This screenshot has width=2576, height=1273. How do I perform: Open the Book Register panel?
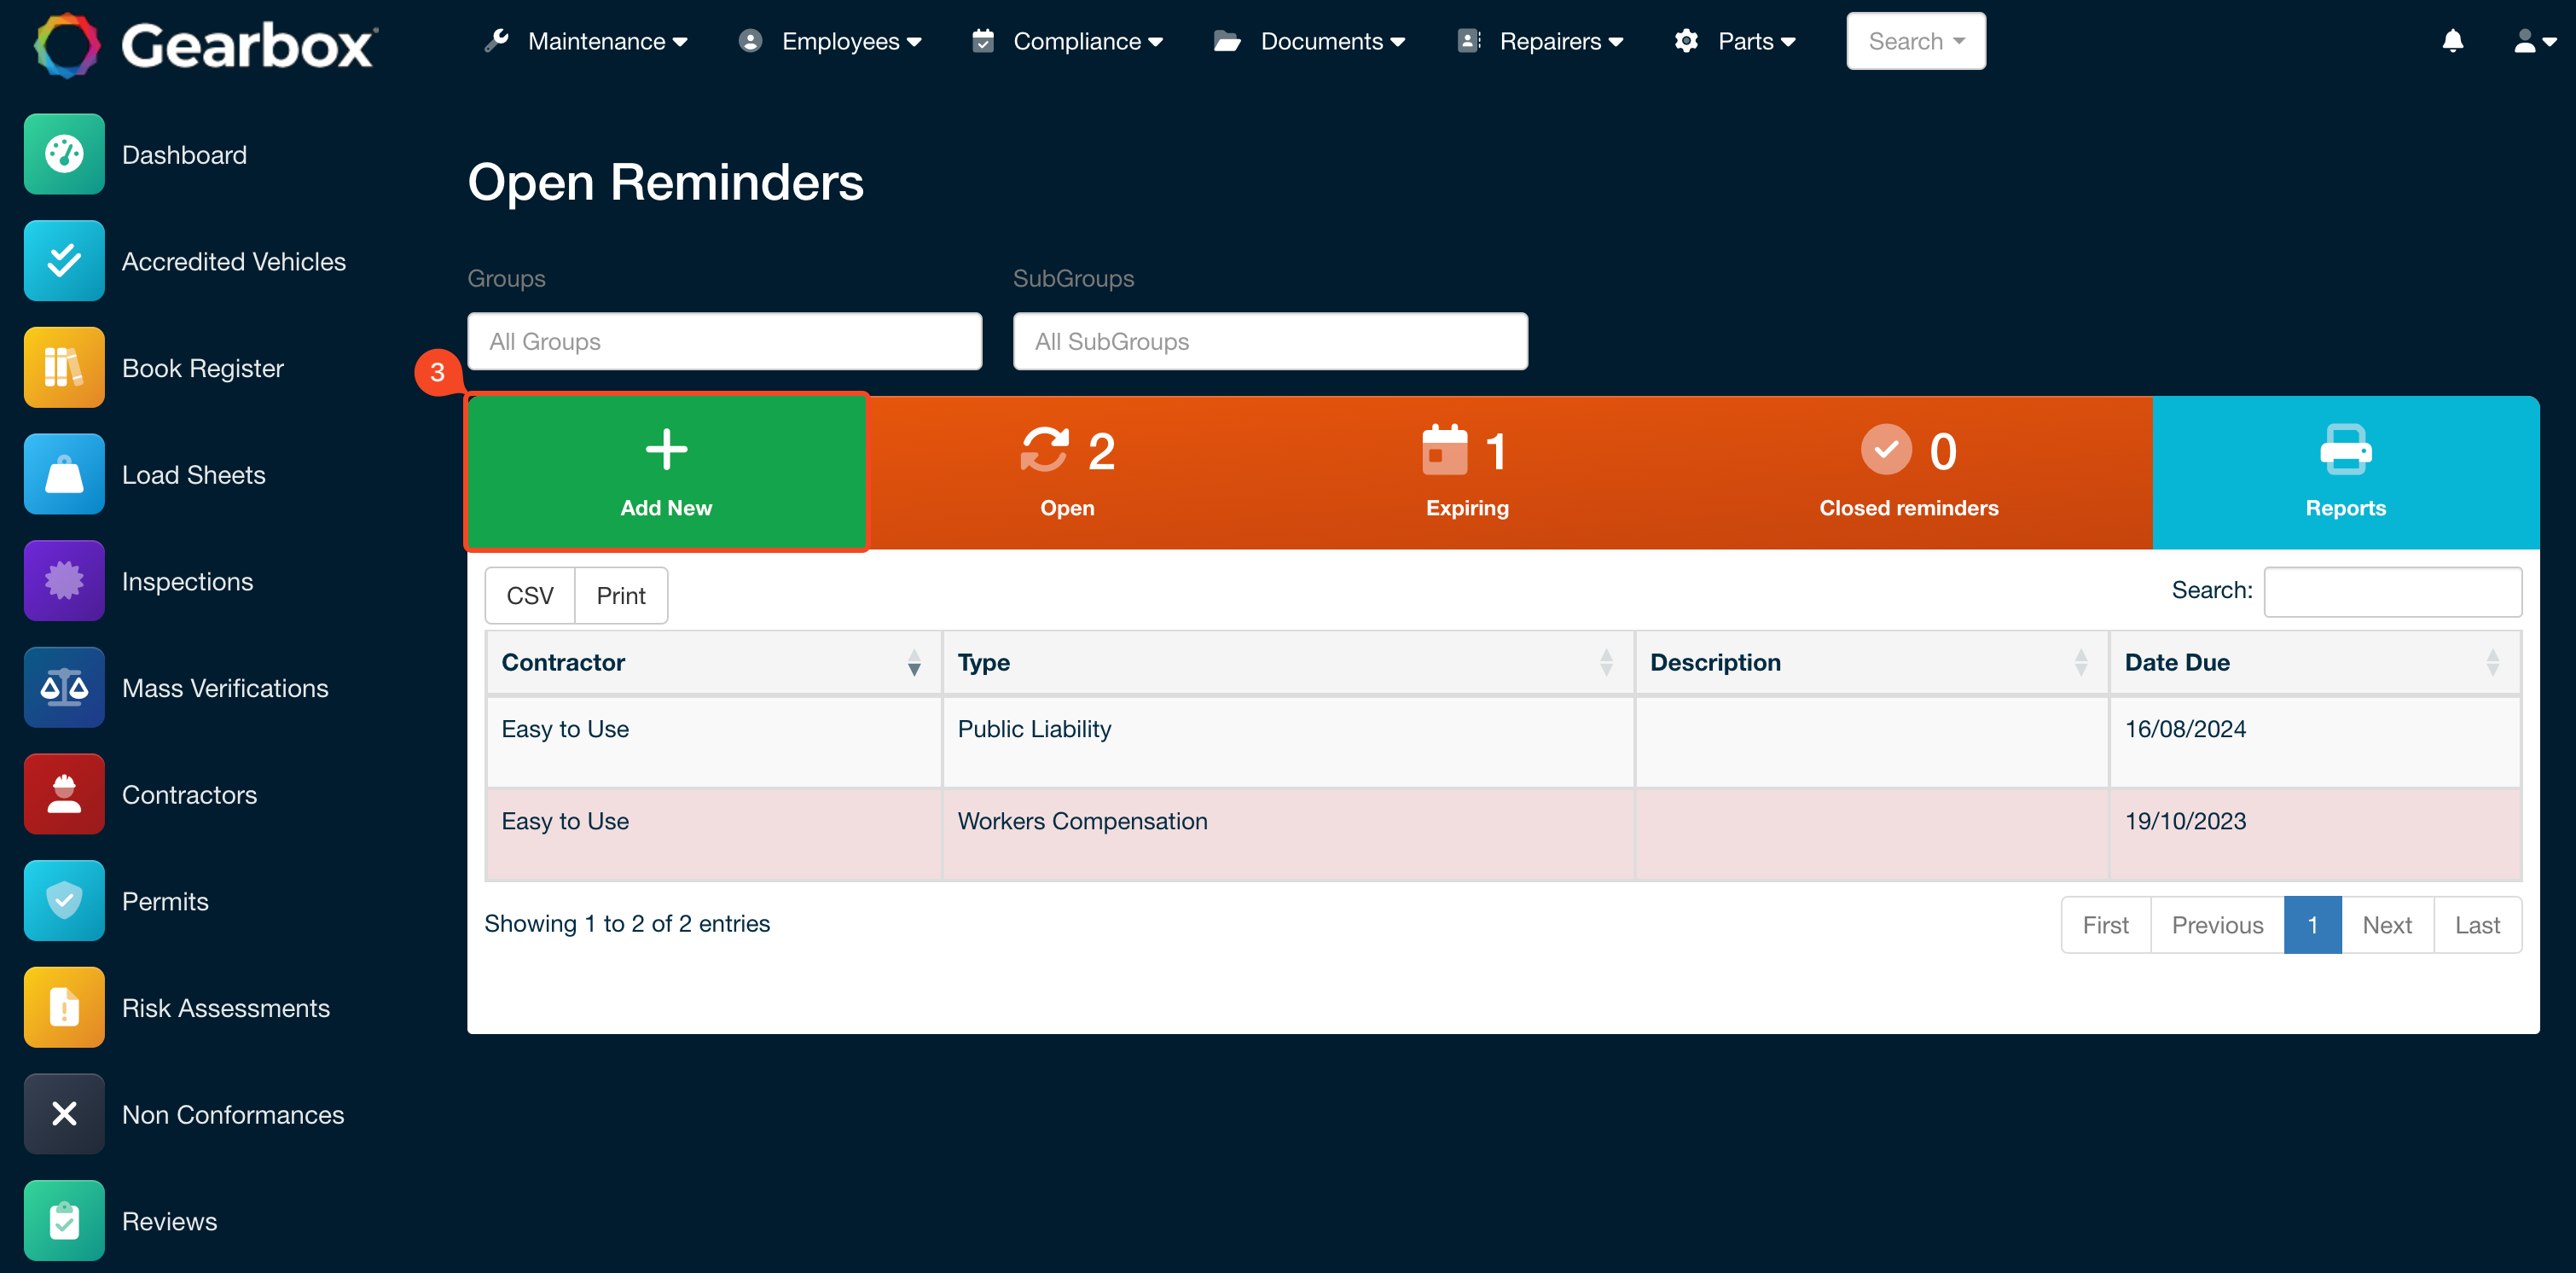(202, 367)
